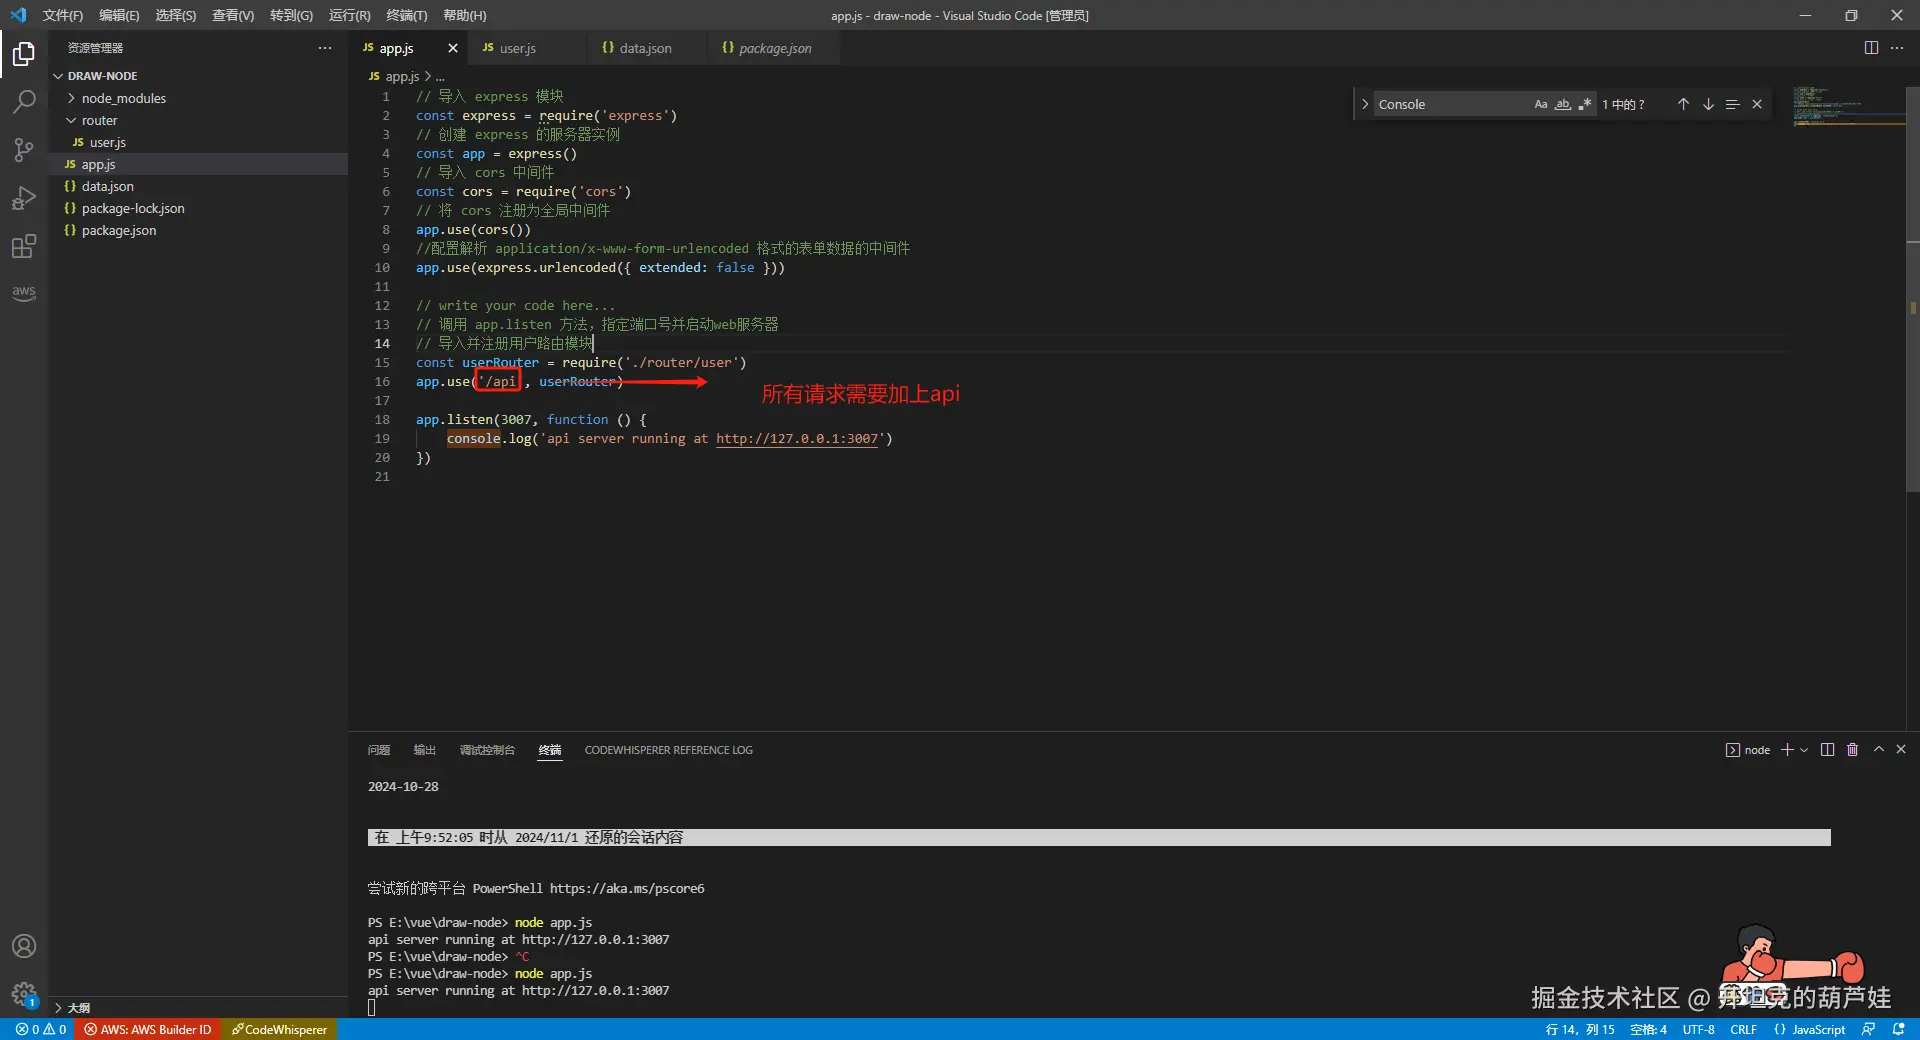Close the find widget
This screenshot has height=1040, width=1920.
[1757, 104]
